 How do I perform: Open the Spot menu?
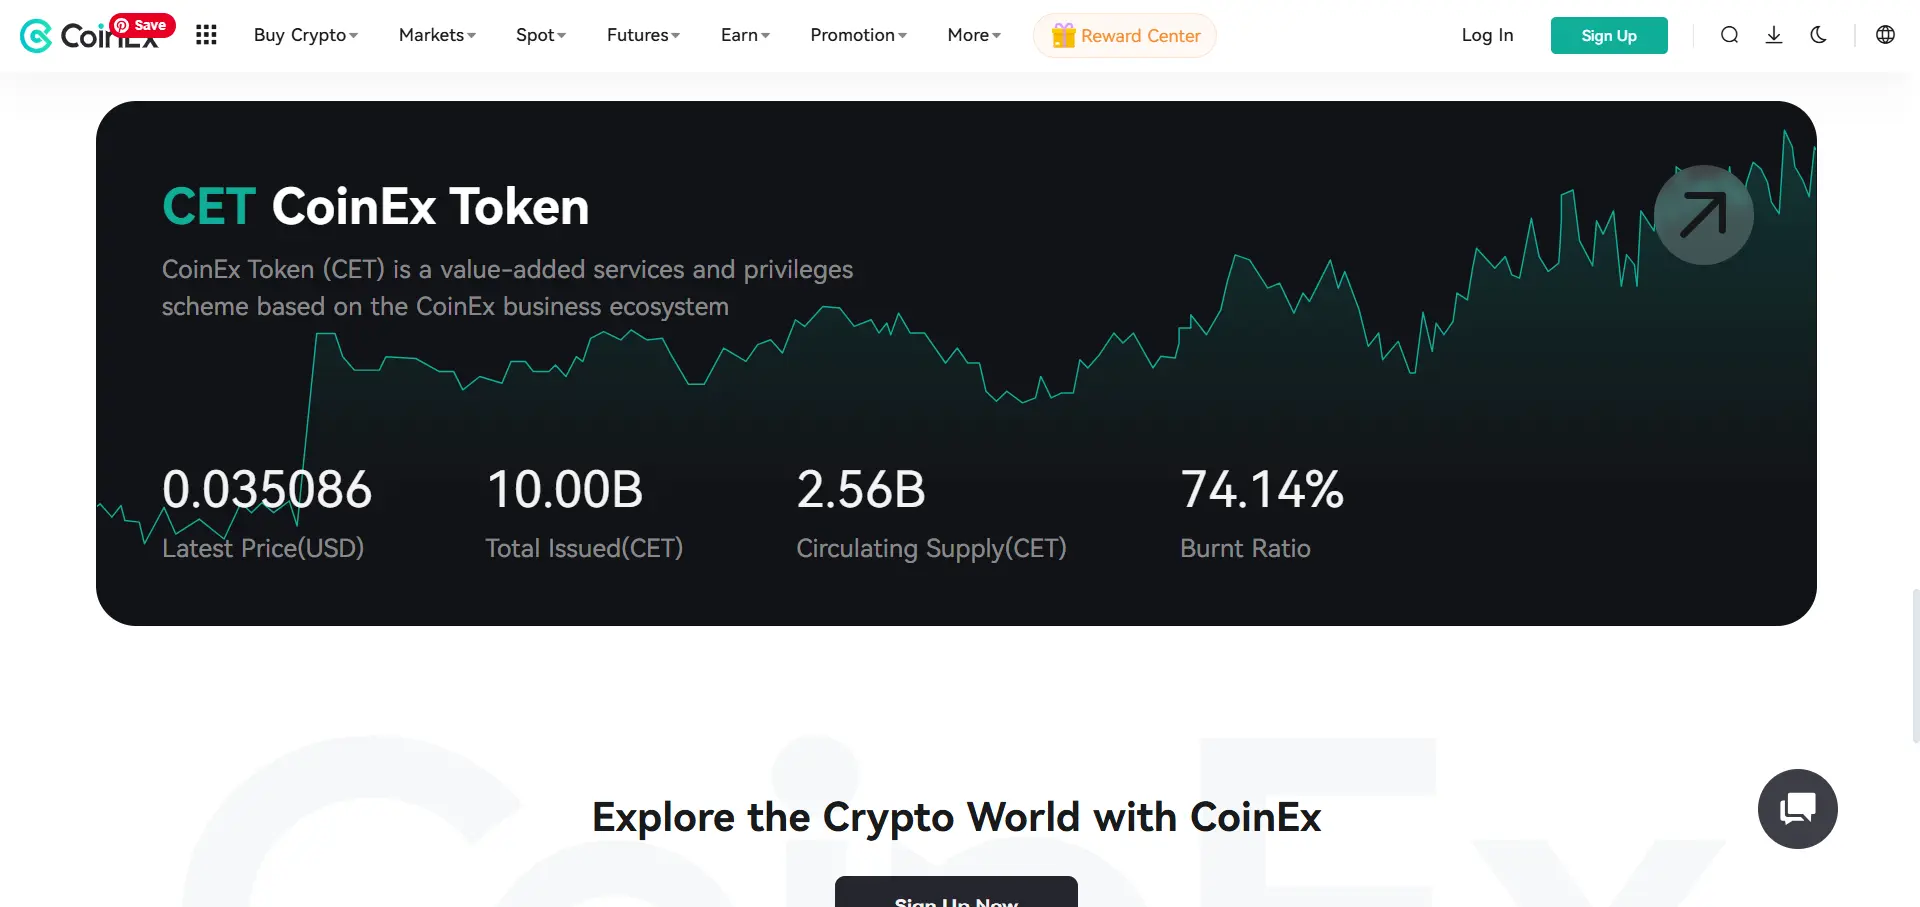tap(540, 35)
